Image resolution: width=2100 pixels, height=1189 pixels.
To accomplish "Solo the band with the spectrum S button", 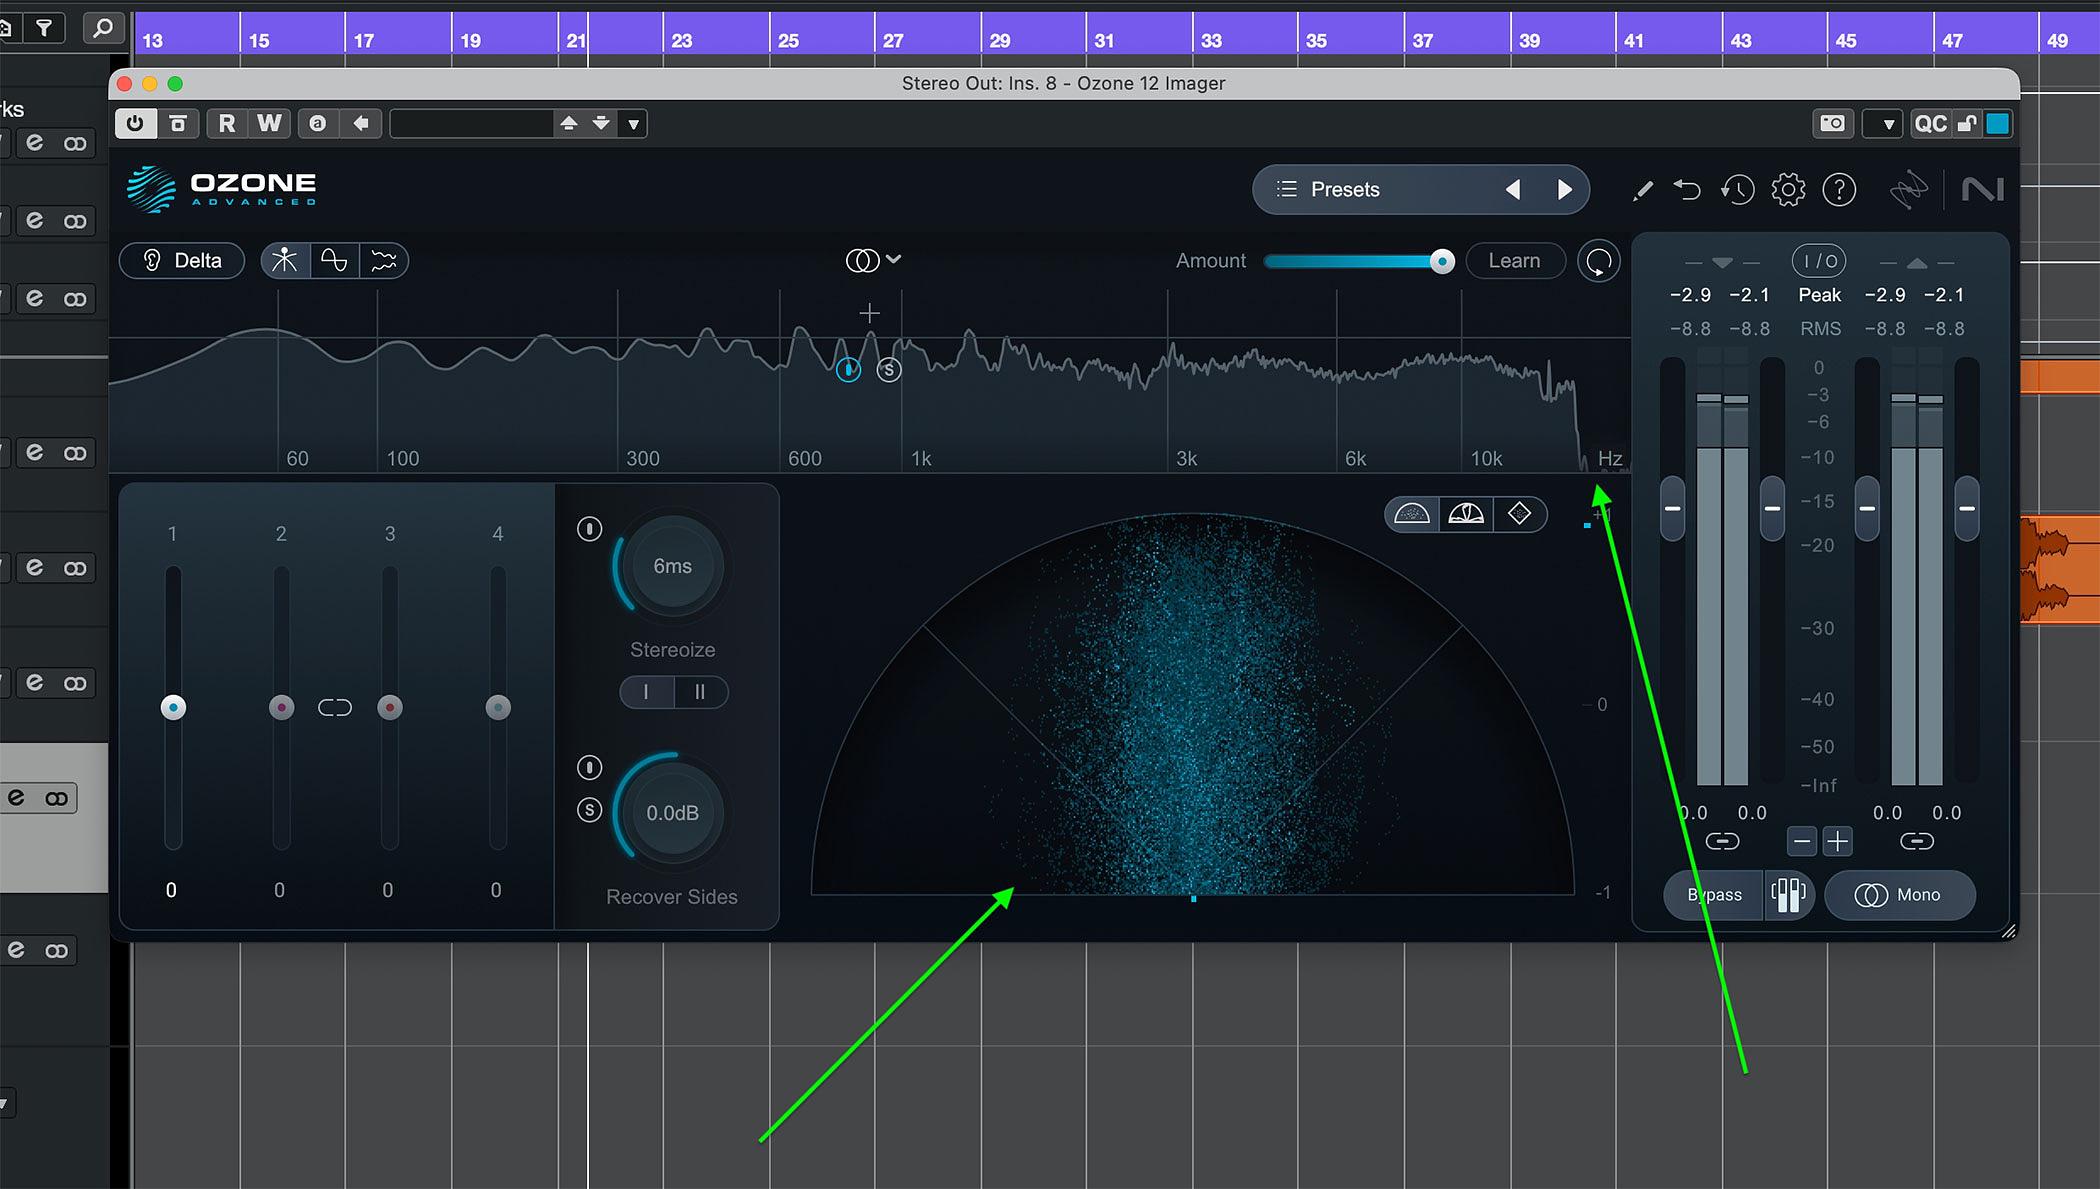I will click(889, 370).
